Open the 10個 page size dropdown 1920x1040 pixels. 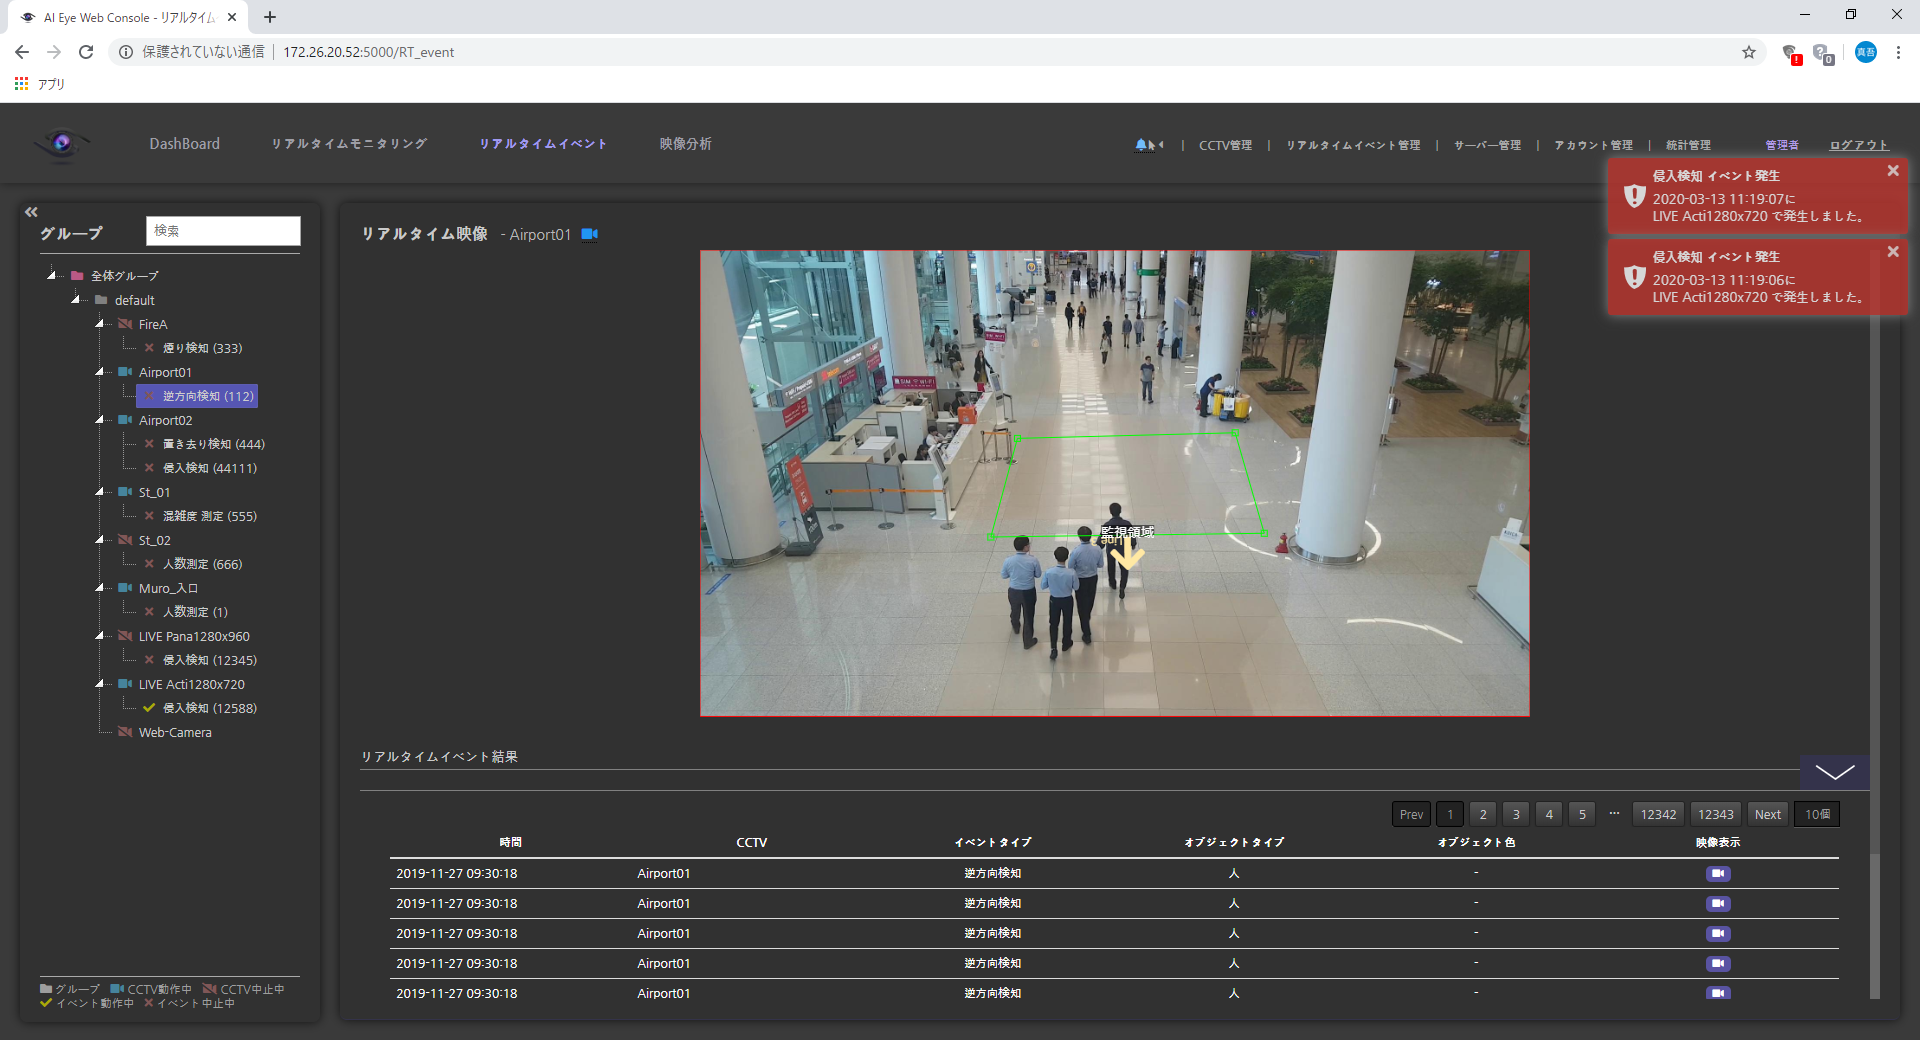pos(1816,814)
